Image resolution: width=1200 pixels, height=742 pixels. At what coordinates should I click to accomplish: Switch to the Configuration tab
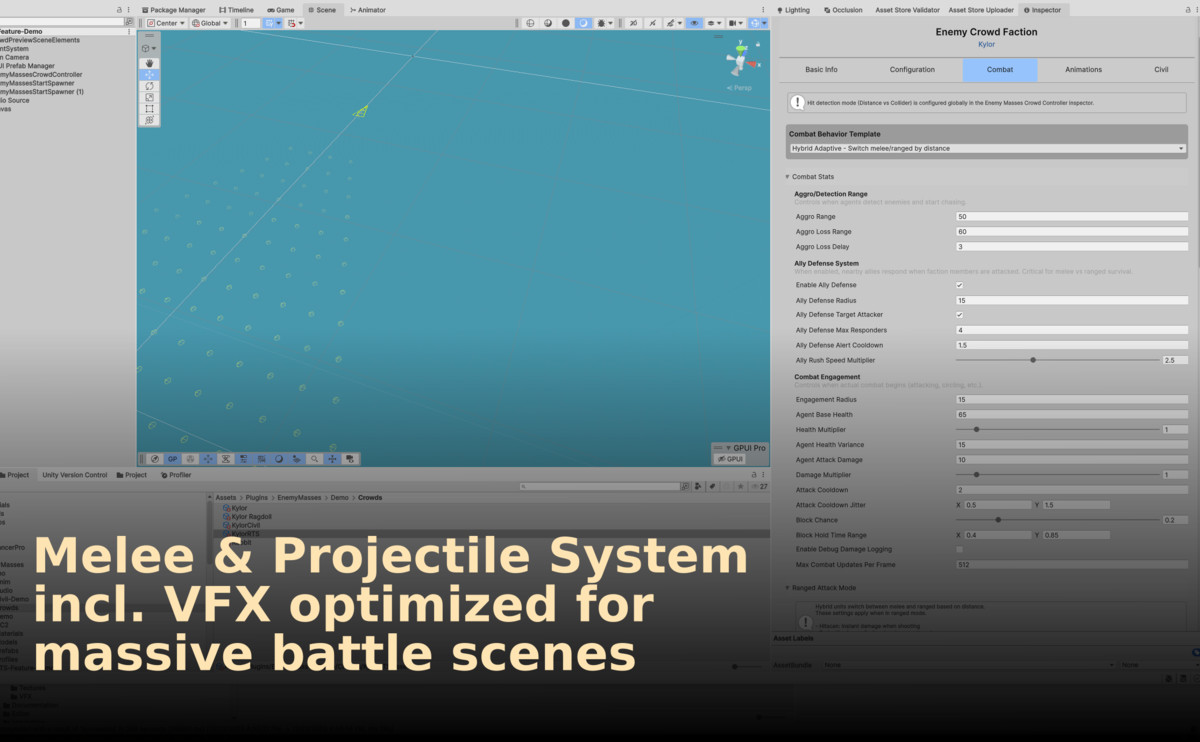[912, 69]
